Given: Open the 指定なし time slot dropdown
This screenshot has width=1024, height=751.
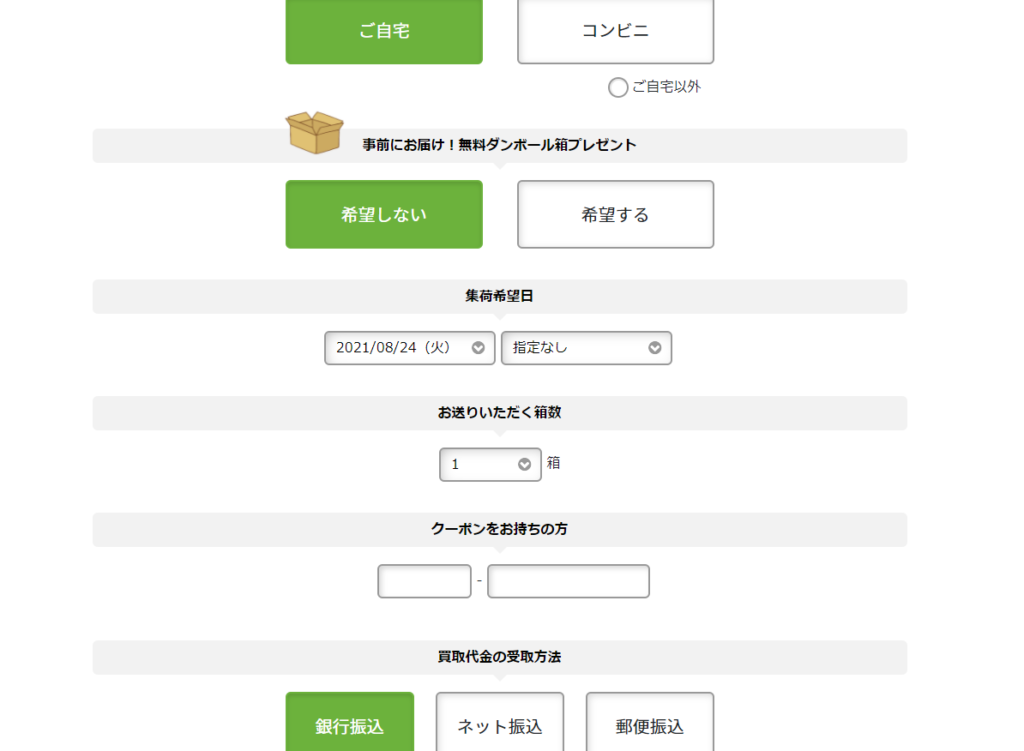Looking at the screenshot, I should tap(586, 348).
